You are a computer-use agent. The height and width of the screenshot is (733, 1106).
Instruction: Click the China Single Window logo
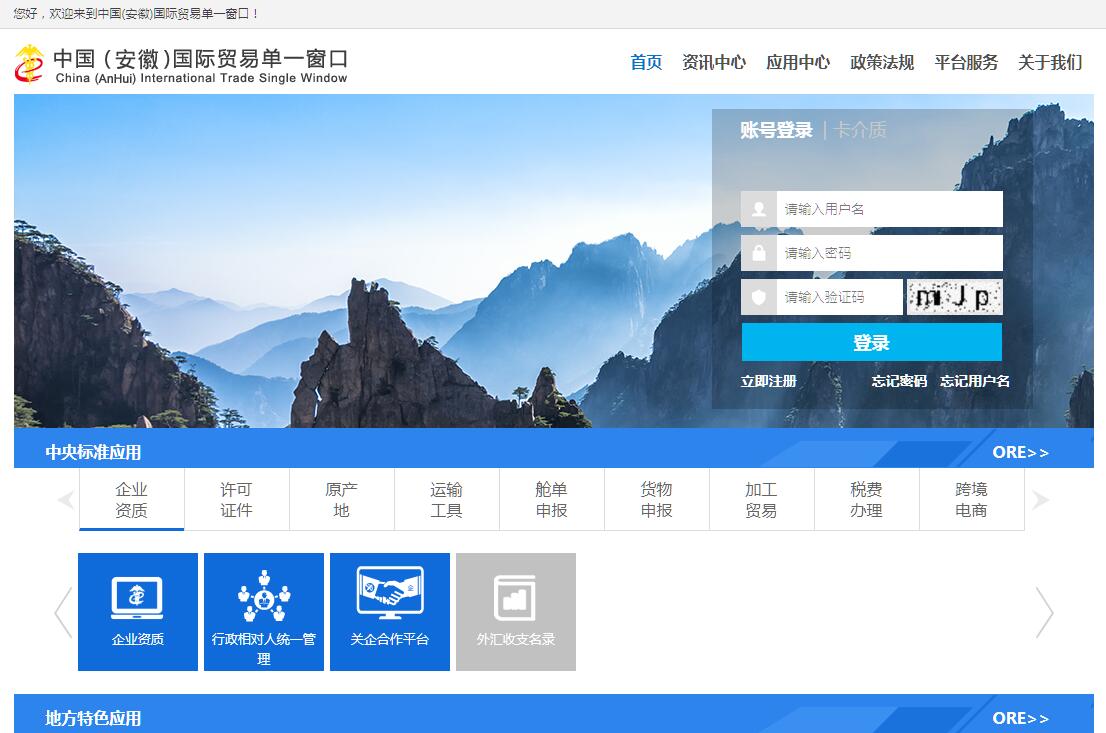[x=181, y=64]
